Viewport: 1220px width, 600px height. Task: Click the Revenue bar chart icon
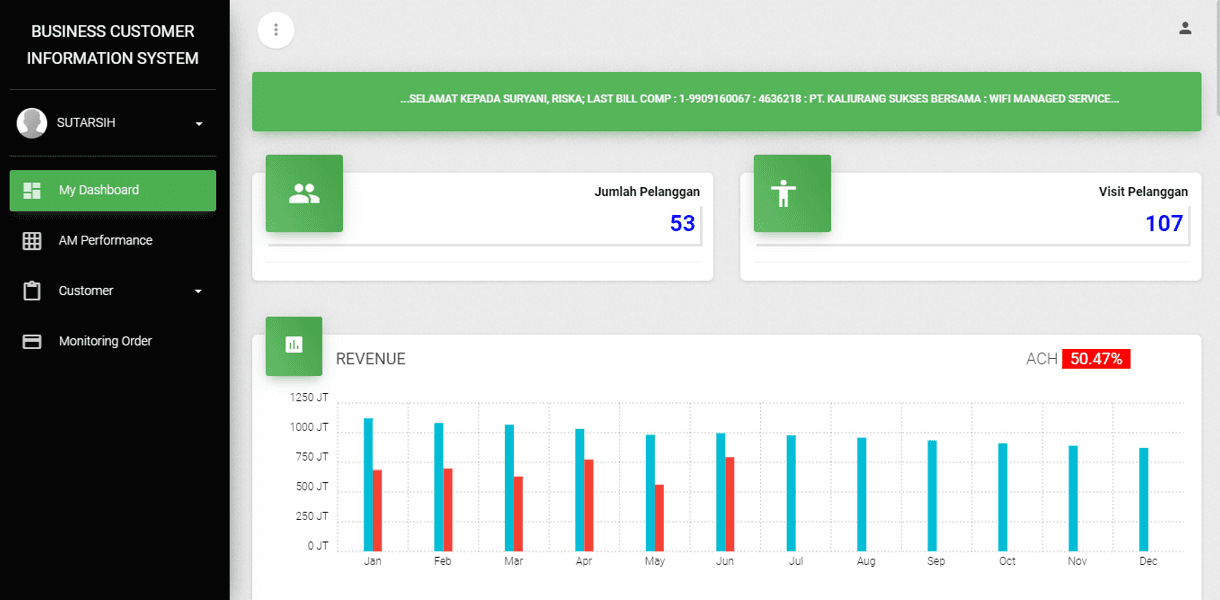294,346
